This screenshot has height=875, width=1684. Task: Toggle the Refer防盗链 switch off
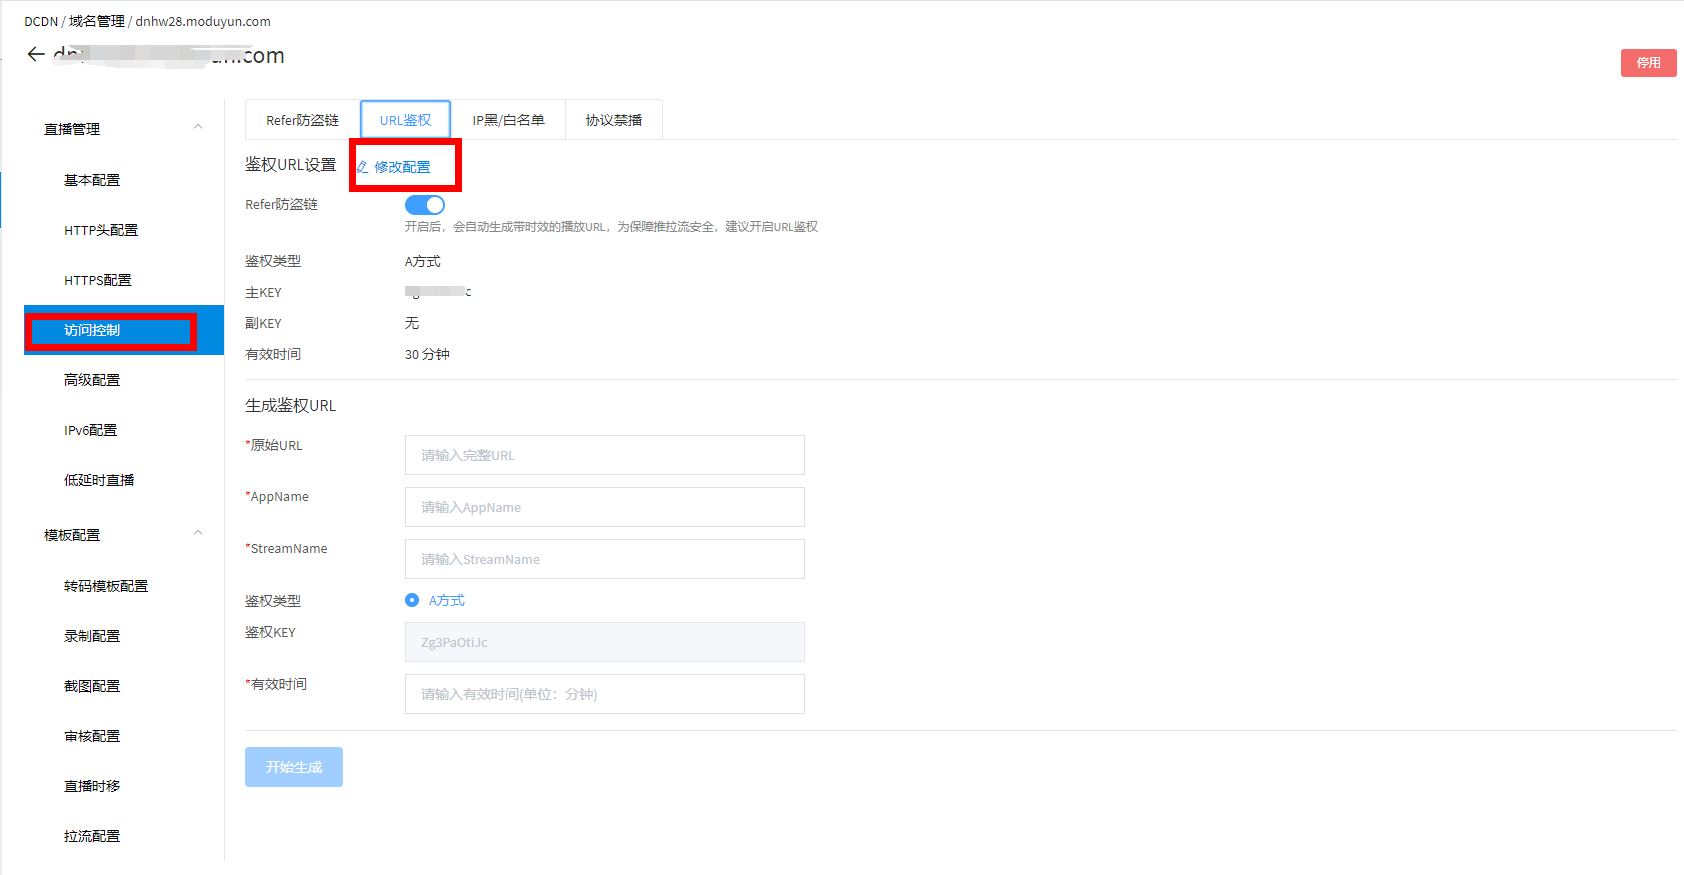[x=425, y=205]
